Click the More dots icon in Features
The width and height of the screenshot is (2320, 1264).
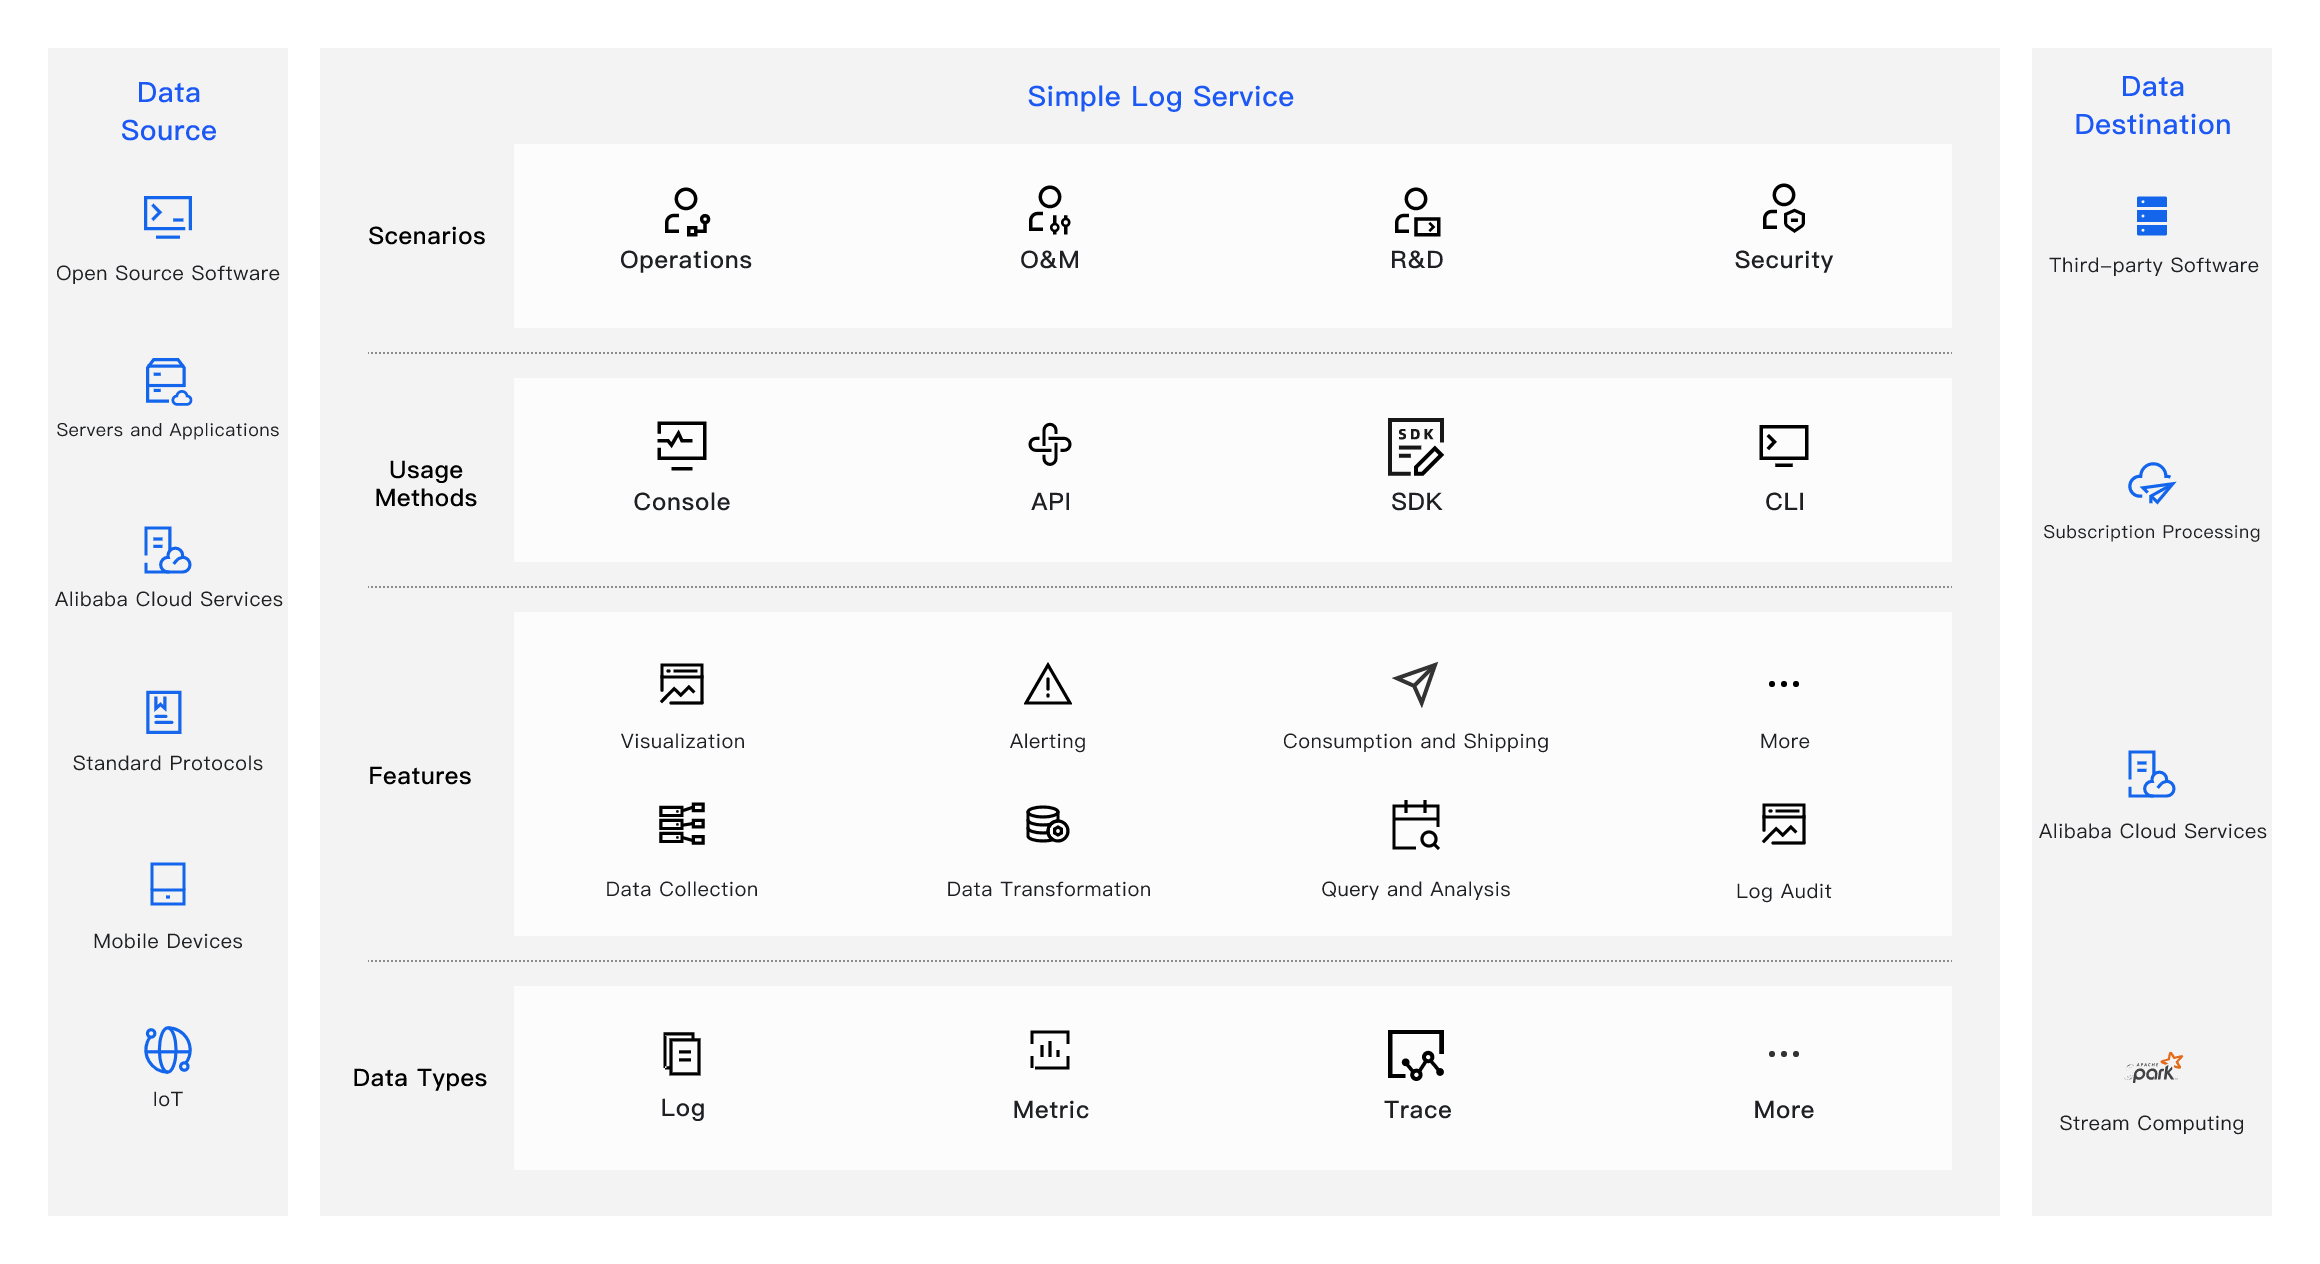click(x=1784, y=684)
